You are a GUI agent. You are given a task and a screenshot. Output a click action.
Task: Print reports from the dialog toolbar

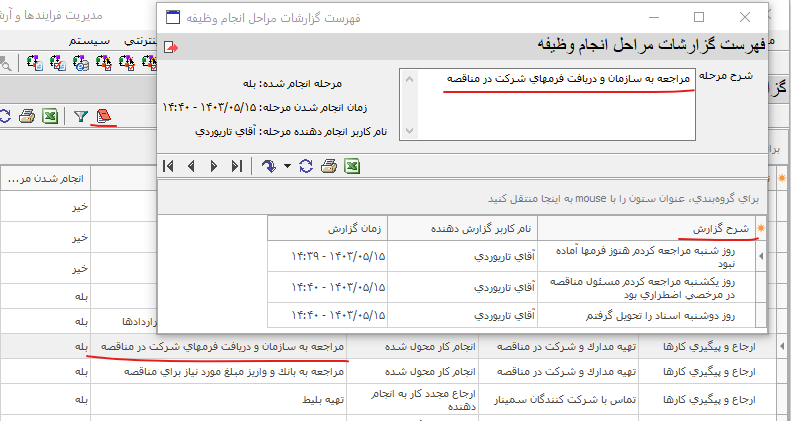pos(328,166)
